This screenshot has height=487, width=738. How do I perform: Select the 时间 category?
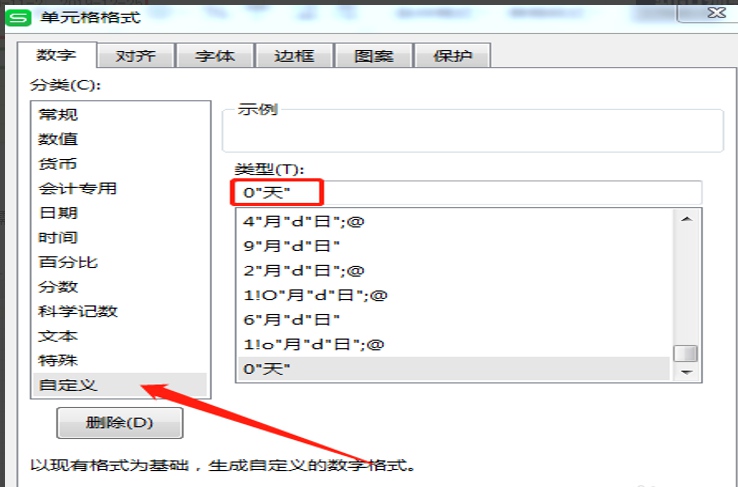(120, 237)
